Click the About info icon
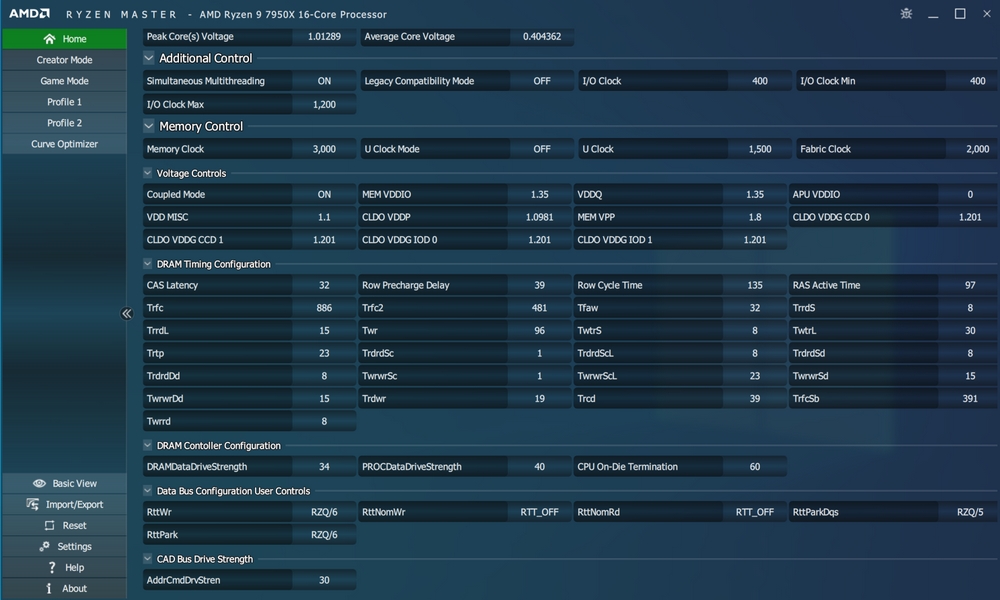 (49, 589)
